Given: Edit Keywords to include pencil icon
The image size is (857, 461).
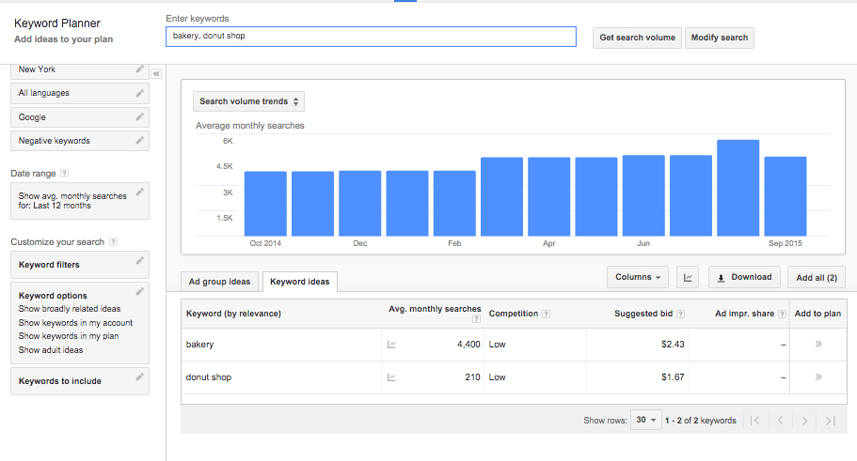Looking at the screenshot, I should coord(140,376).
